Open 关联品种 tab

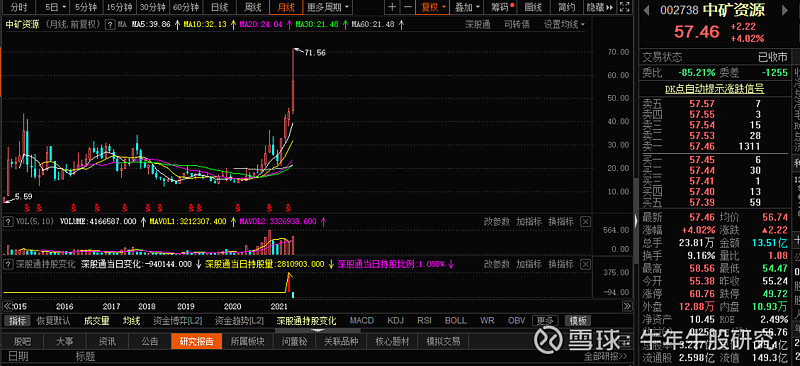(341, 341)
